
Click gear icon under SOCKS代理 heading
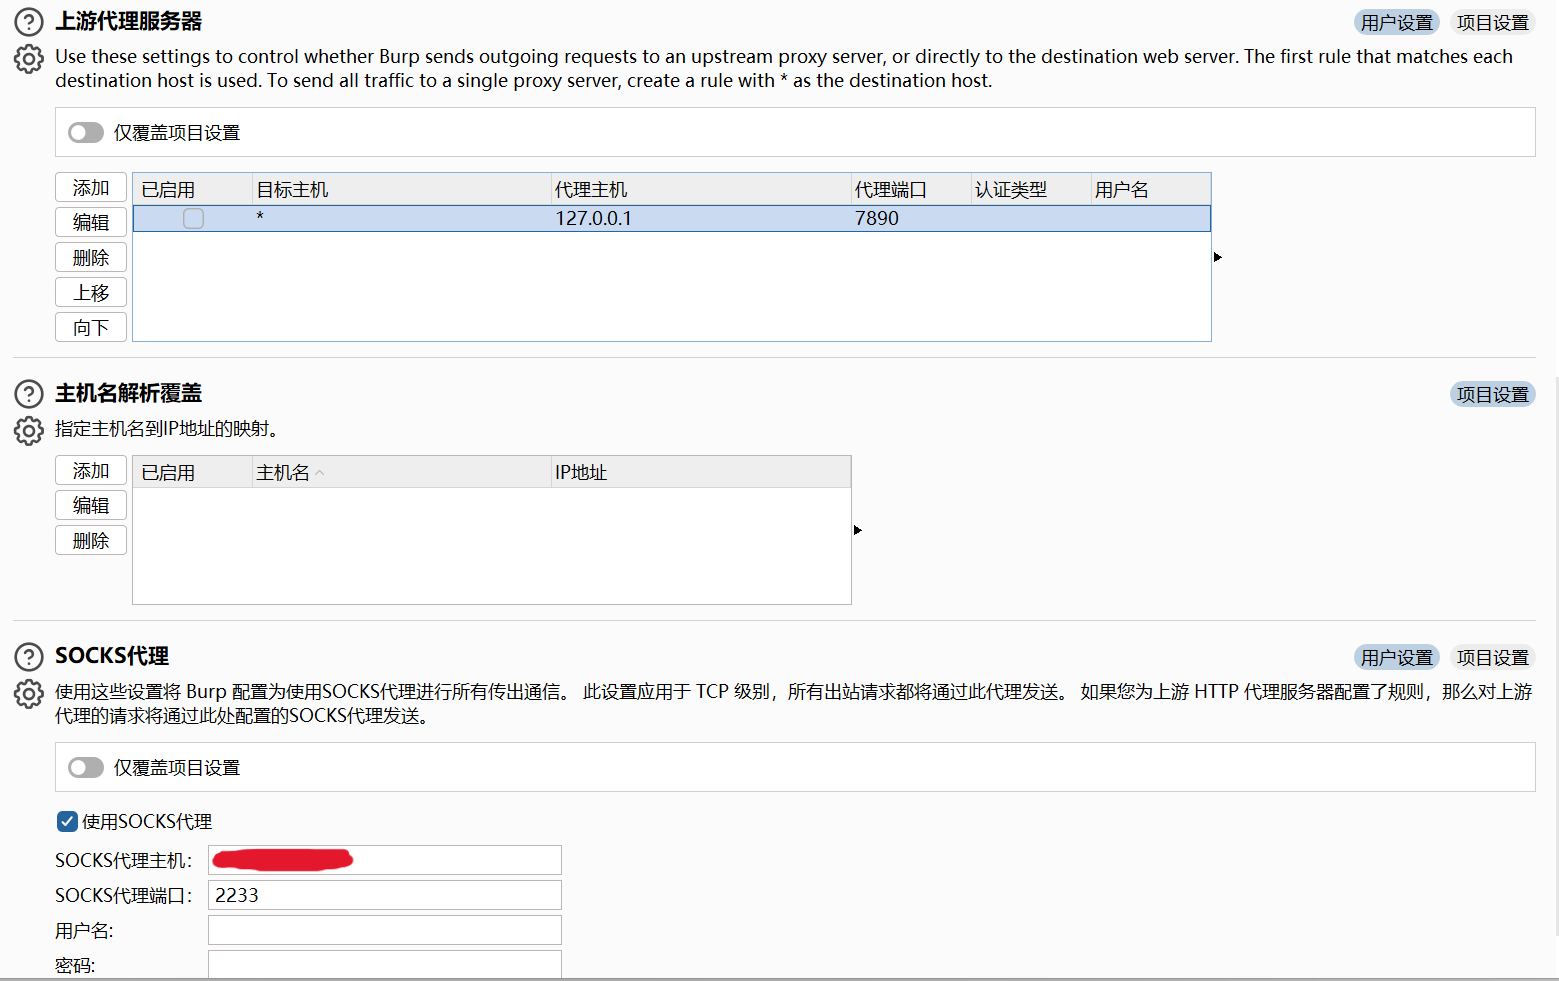coord(29,694)
